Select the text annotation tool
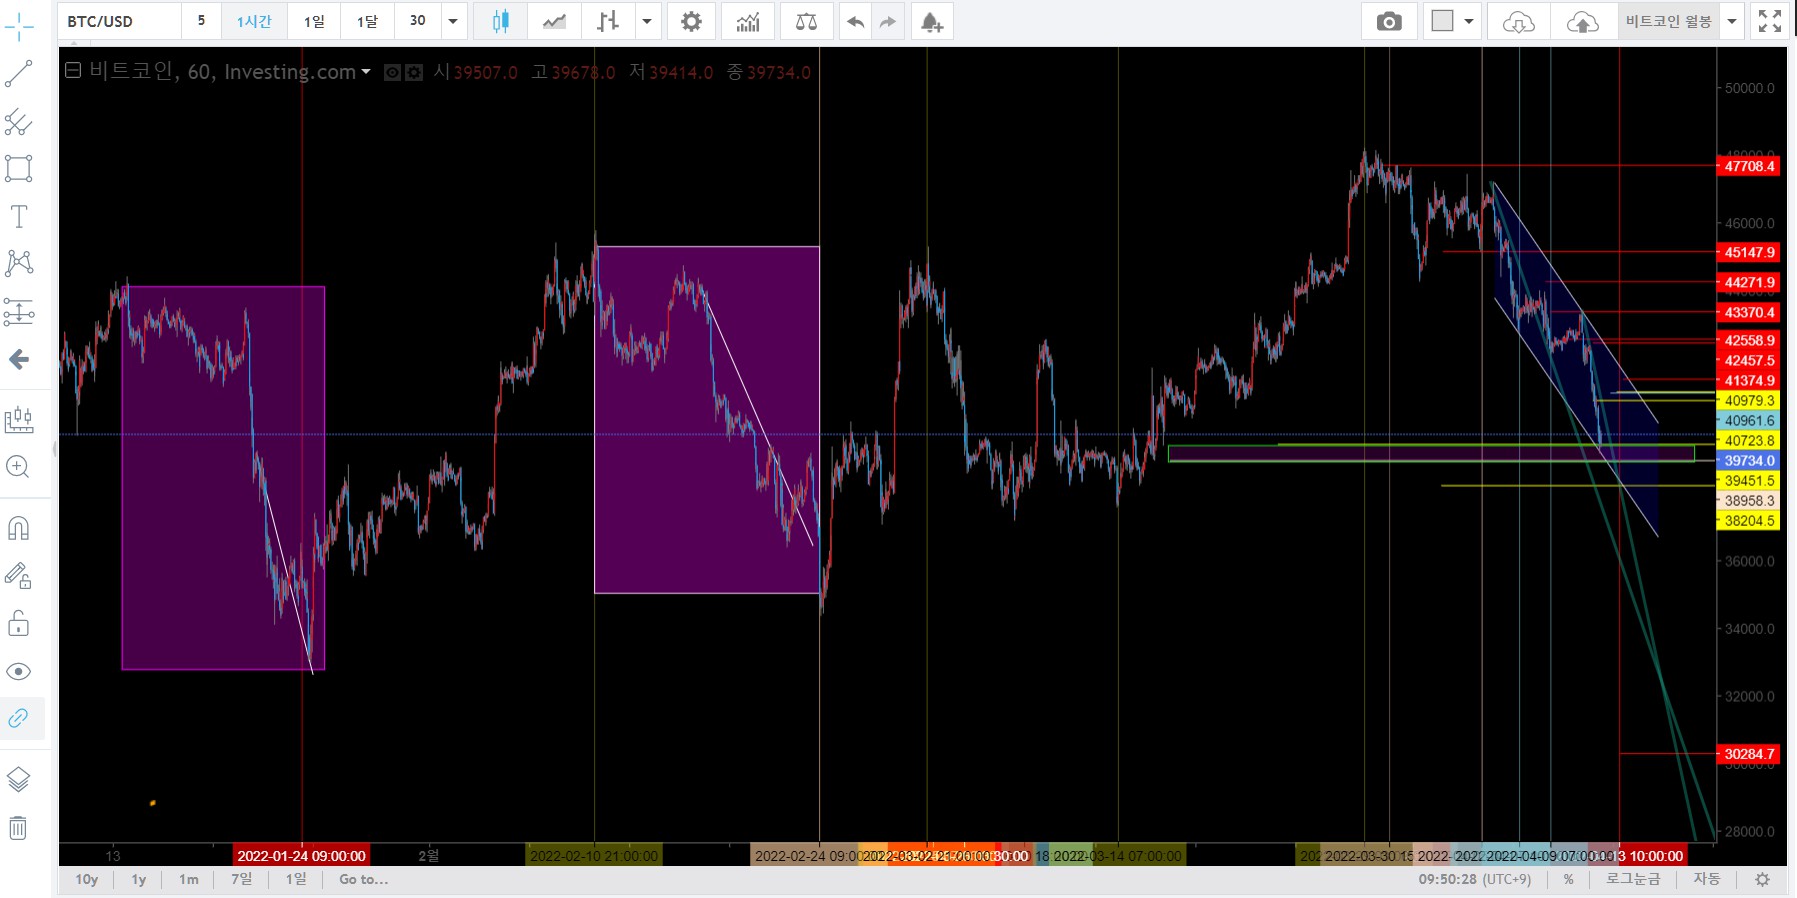 tap(19, 216)
